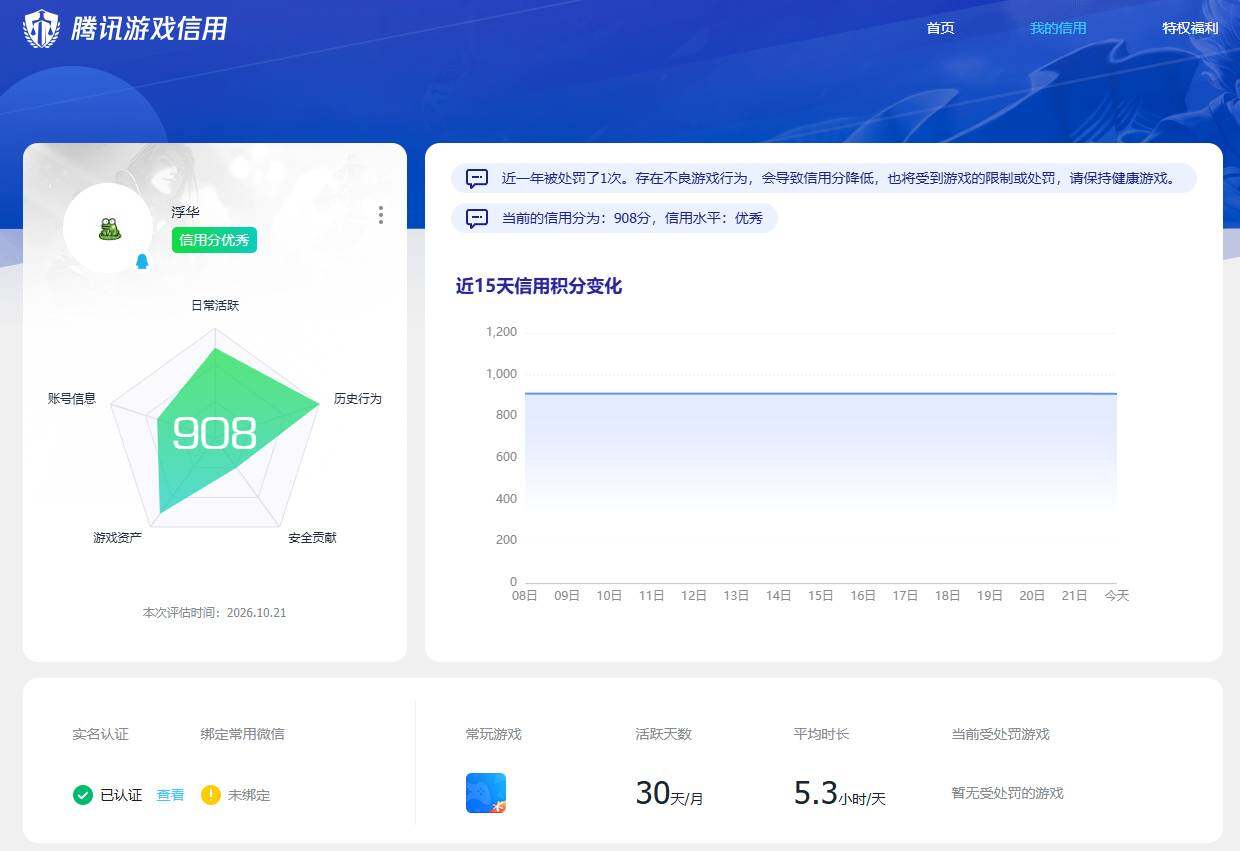Open the 首页 navigation tab
The height and width of the screenshot is (851, 1240).
(x=940, y=28)
